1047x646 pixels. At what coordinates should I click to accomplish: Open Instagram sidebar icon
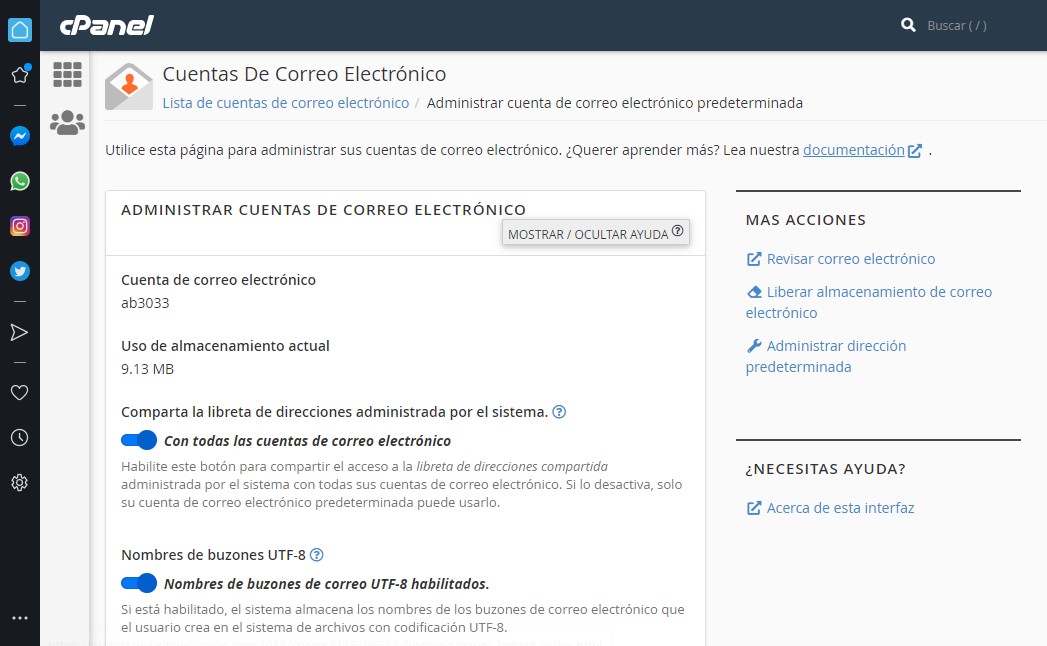click(x=19, y=226)
